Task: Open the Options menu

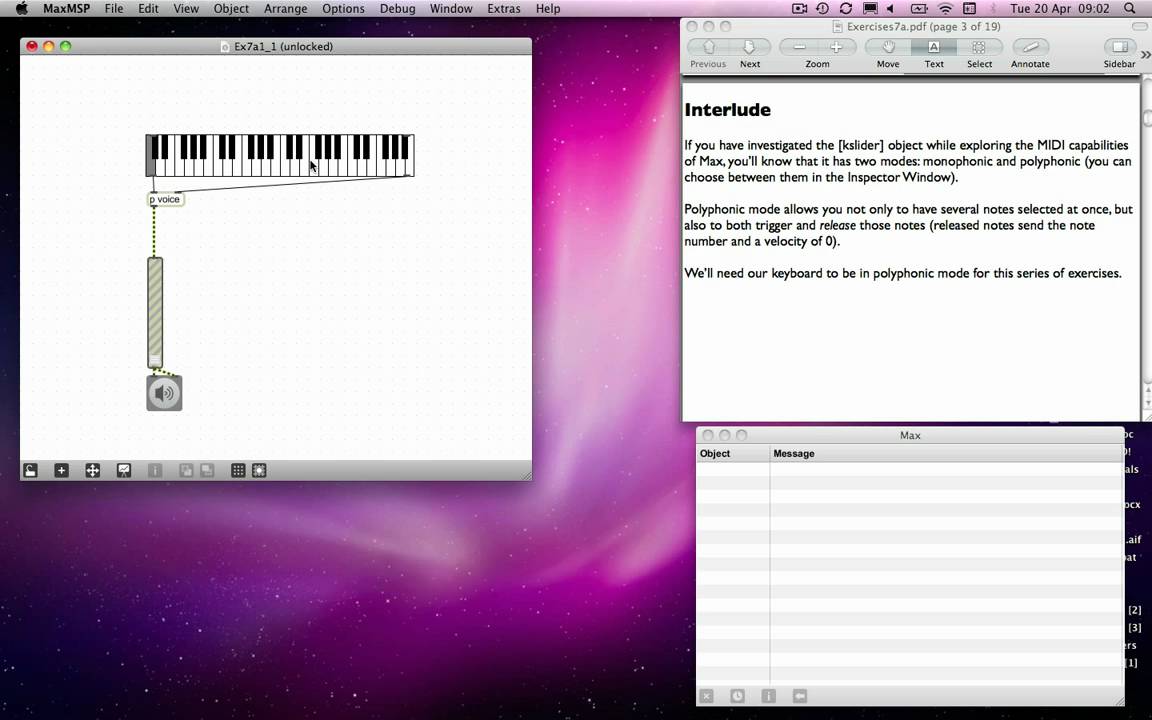Action: pos(343,9)
